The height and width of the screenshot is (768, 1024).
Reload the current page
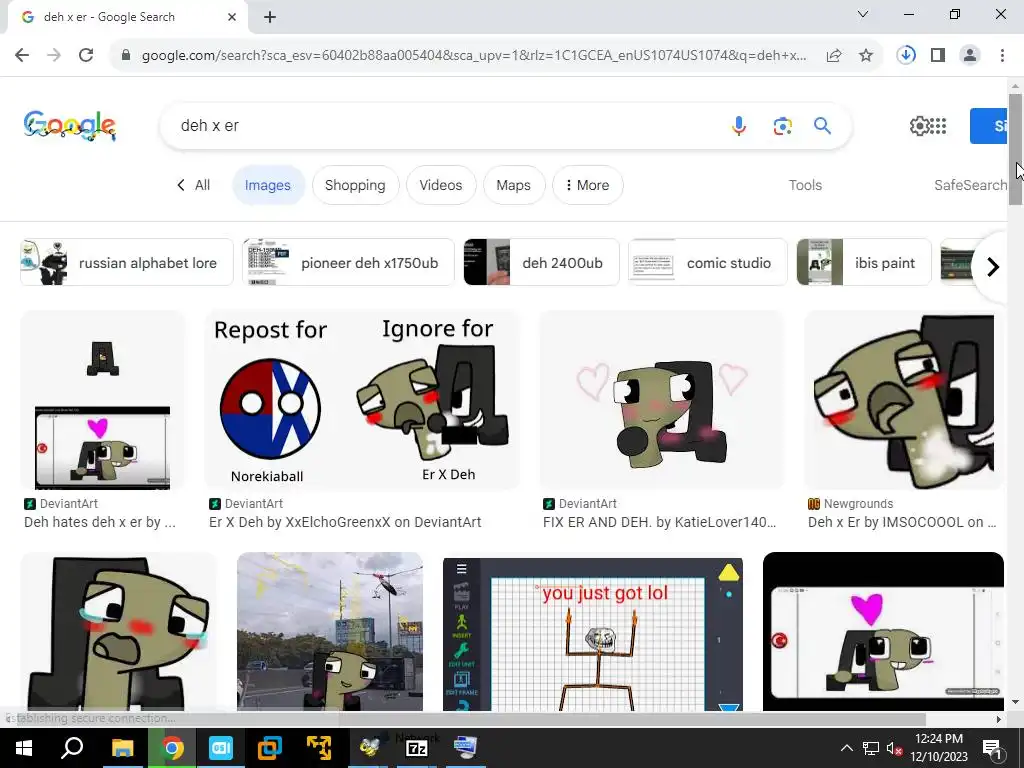[86, 56]
